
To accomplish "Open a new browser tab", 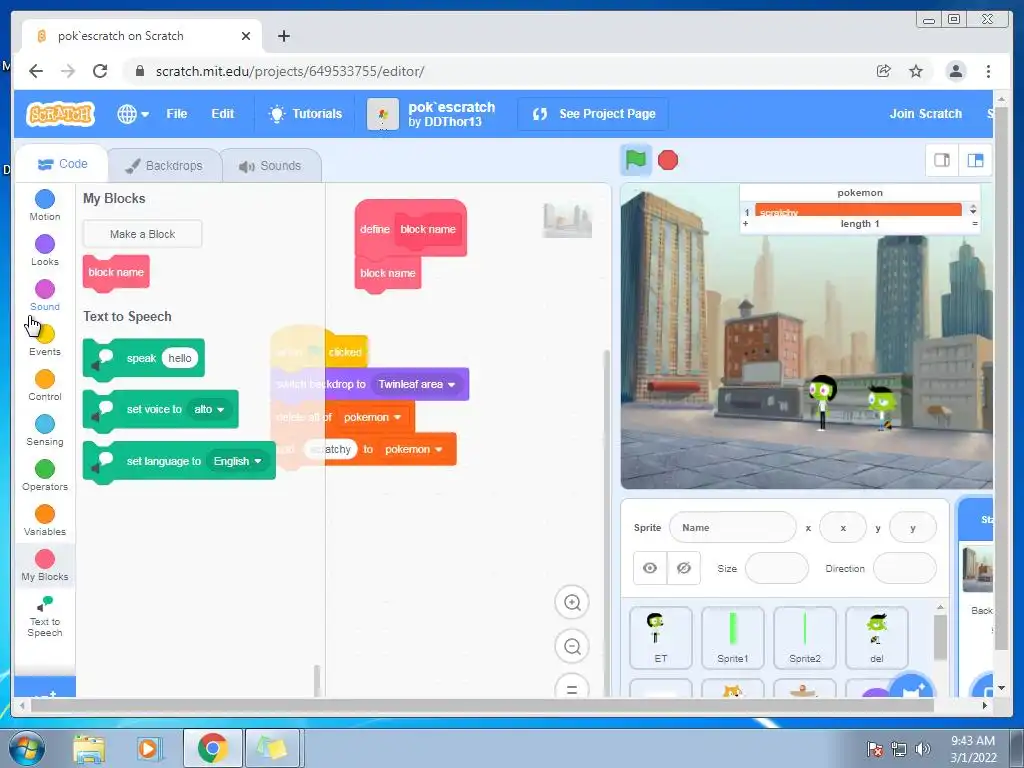I will 283,36.
